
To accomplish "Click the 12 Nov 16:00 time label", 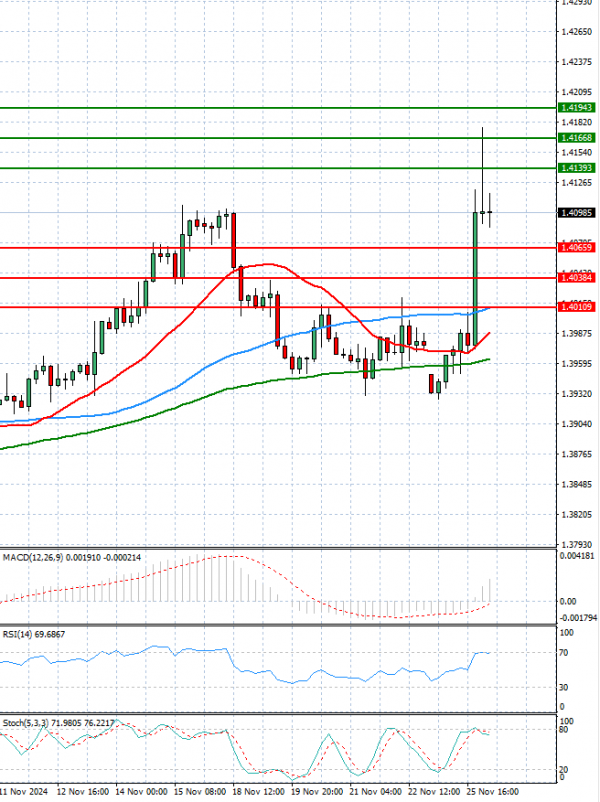I will (83, 792).
